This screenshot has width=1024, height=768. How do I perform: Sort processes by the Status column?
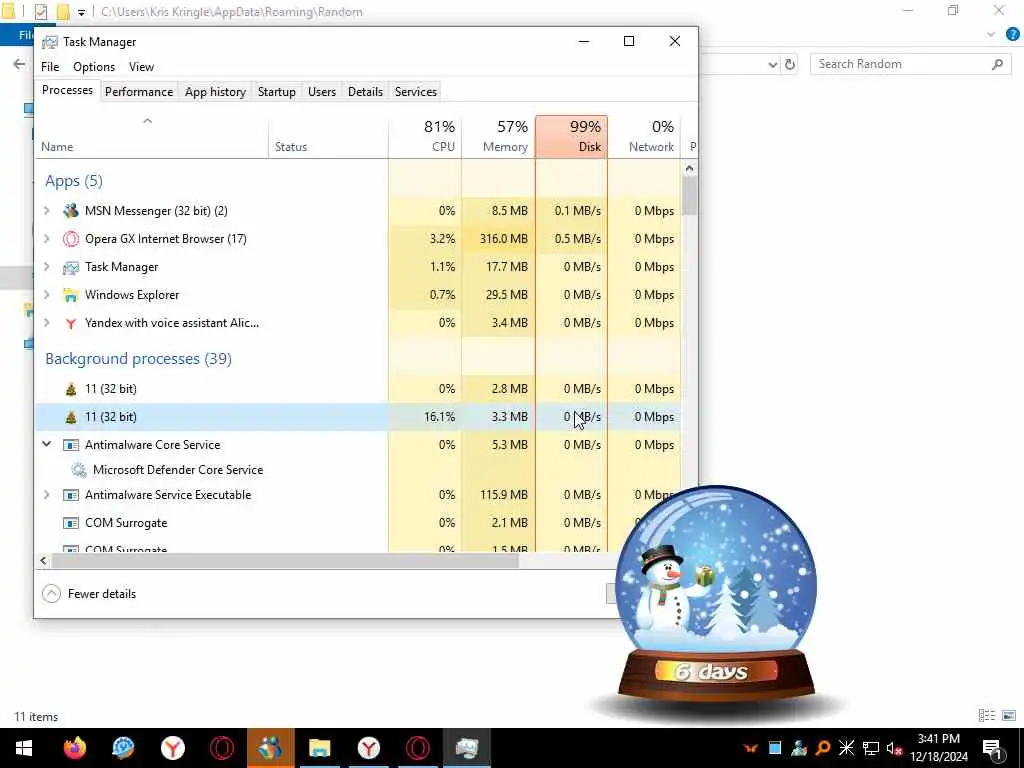pos(328,137)
